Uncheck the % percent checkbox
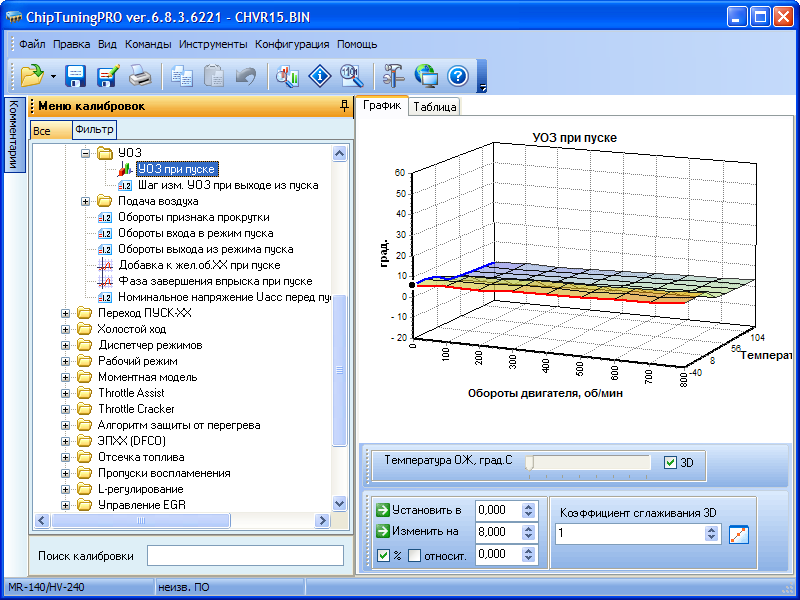 [x=384, y=555]
